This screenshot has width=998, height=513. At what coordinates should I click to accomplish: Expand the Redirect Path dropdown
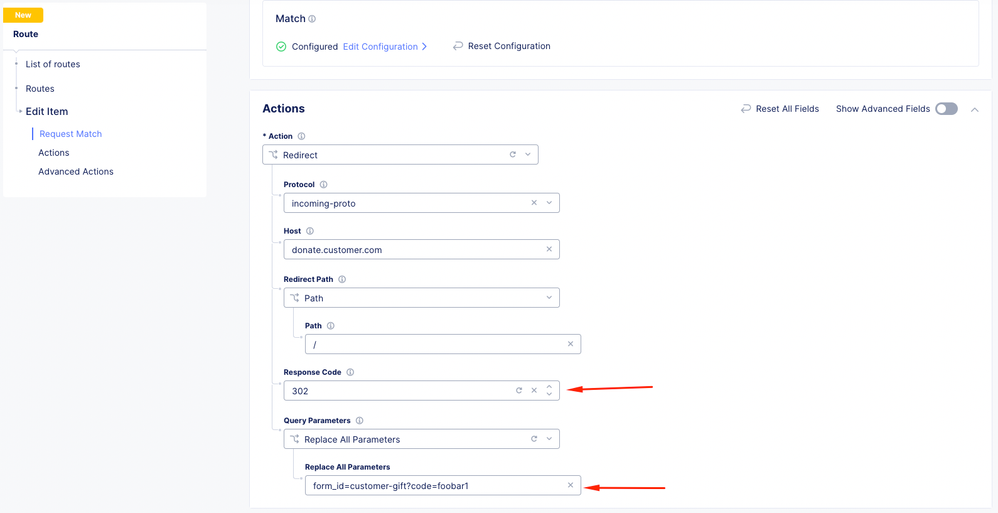click(549, 298)
